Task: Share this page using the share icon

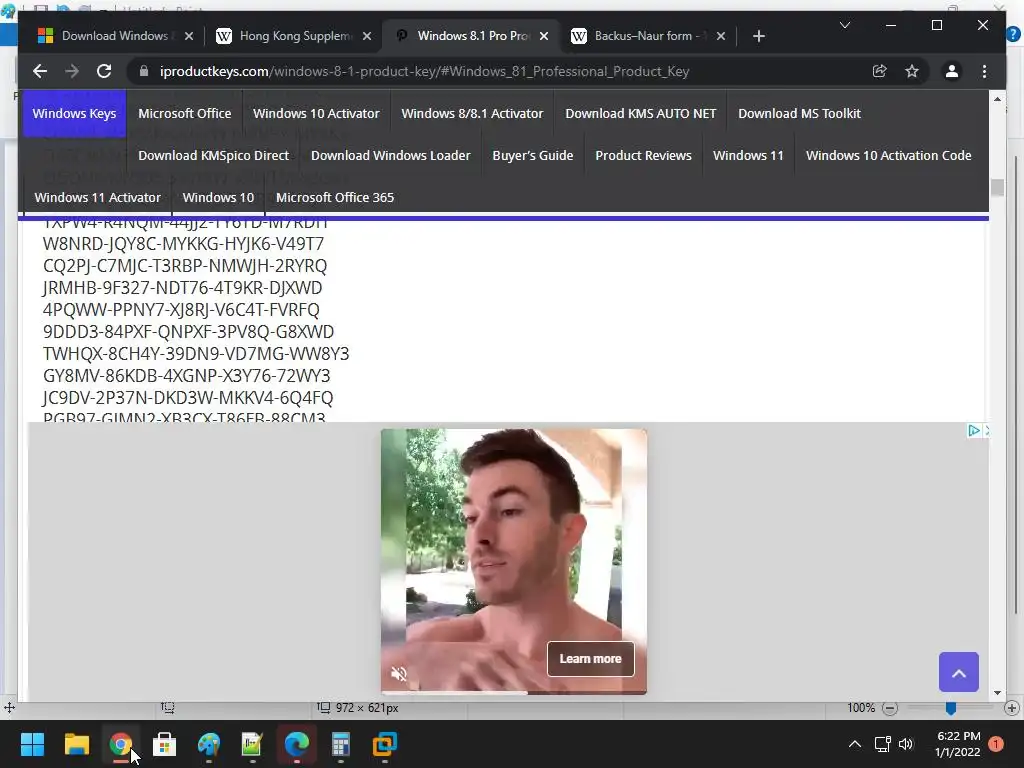Action: (x=880, y=71)
